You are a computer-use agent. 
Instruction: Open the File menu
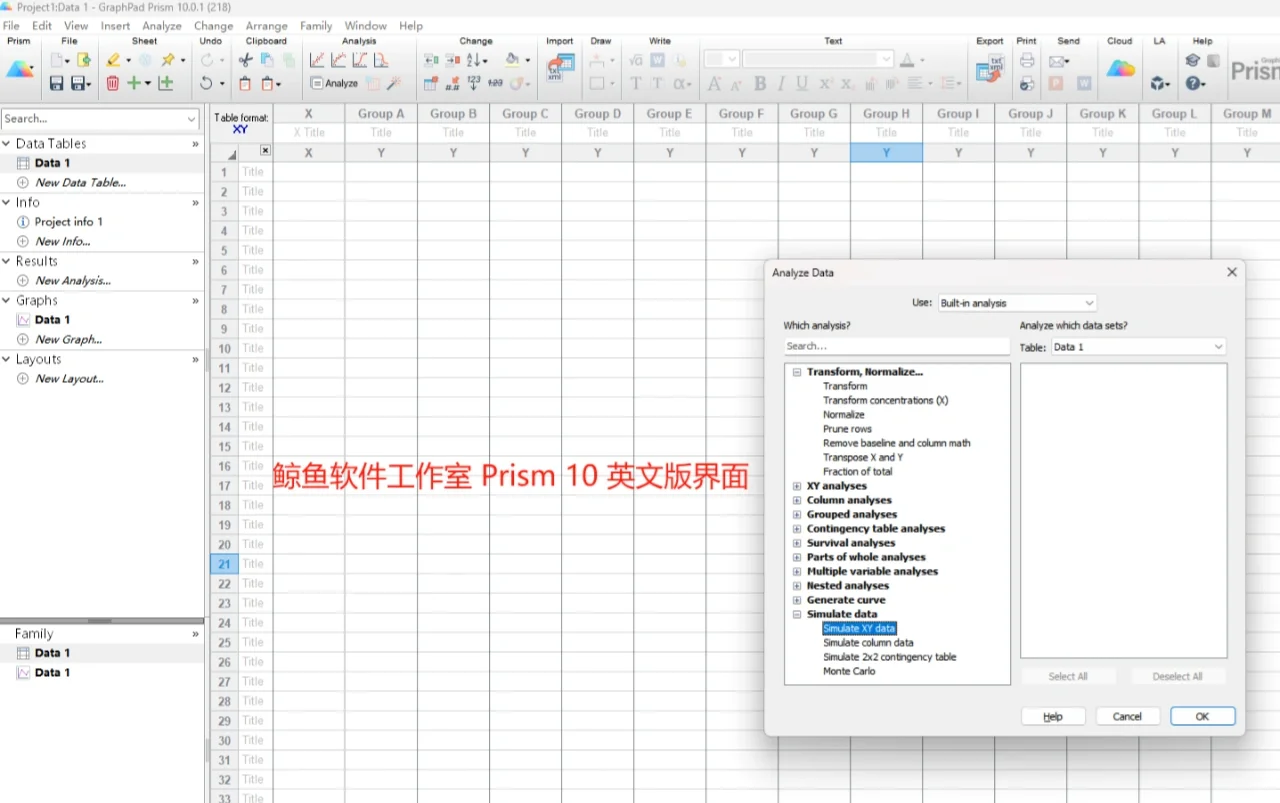pyautogui.click(x=11, y=26)
